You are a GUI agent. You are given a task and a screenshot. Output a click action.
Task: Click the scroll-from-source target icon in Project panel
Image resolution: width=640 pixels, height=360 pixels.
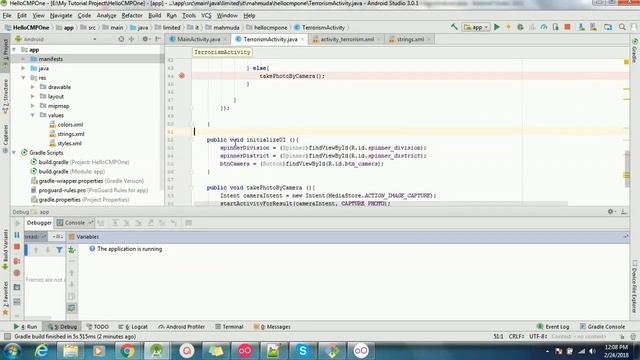[121, 39]
